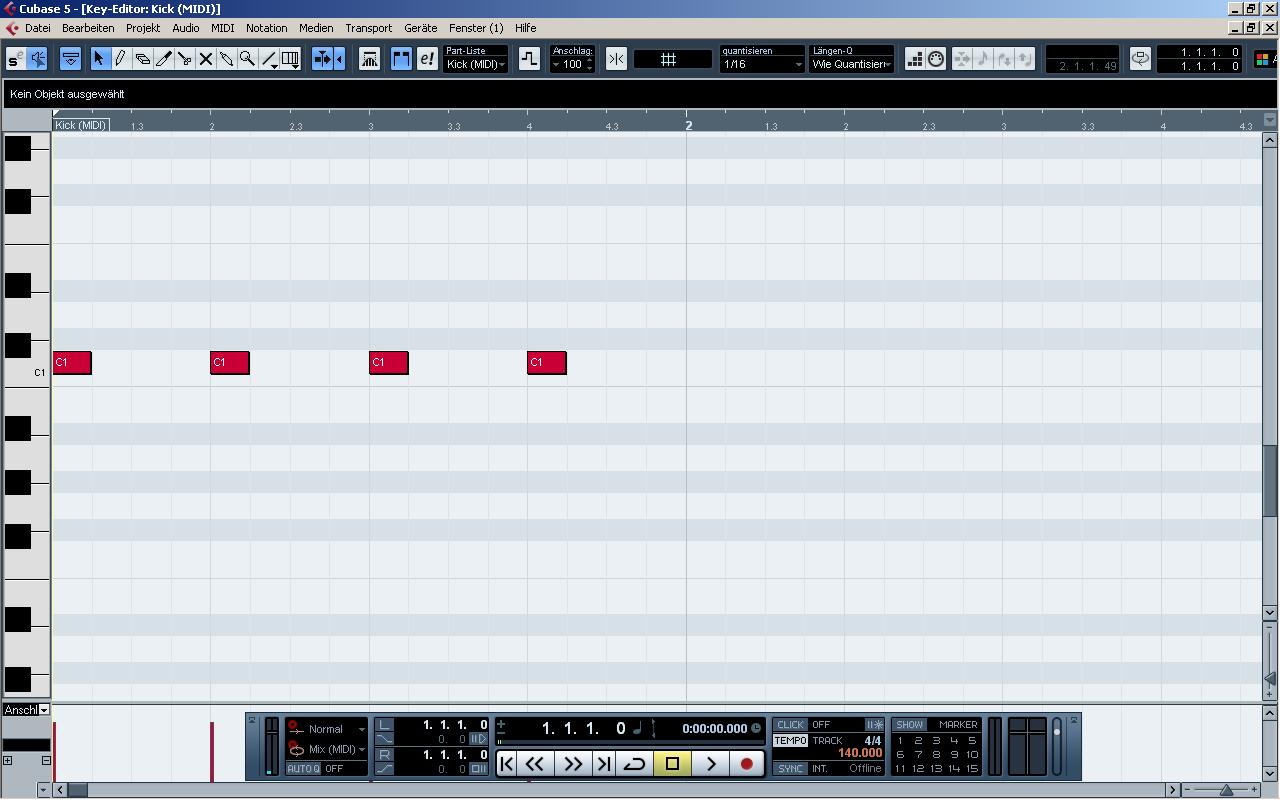This screenshot has height=802, width=1280.
Task: Click the Kick (MIDI) part label in ruler
Action: click(81, 125)
